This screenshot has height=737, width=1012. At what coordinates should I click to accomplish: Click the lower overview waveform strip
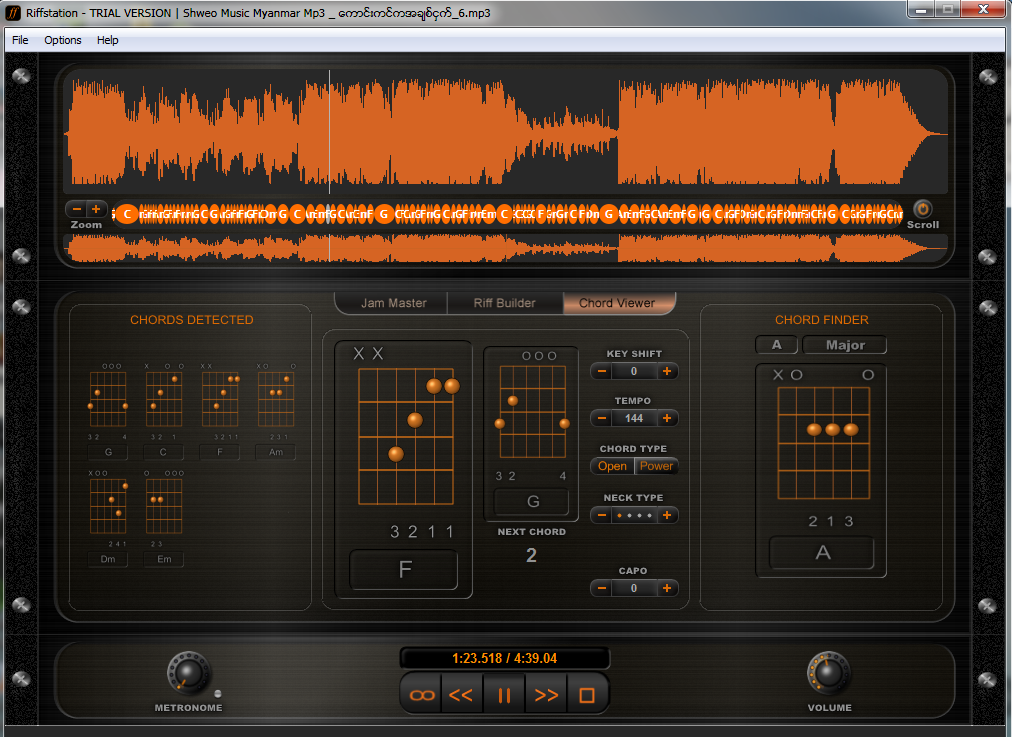(x=506, y=248)
